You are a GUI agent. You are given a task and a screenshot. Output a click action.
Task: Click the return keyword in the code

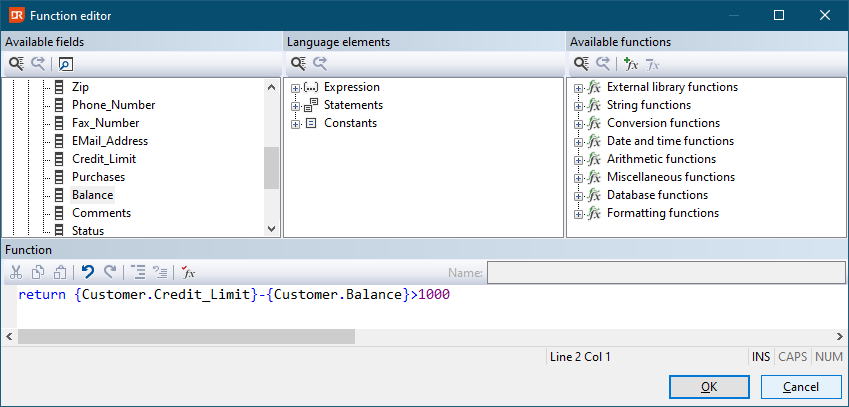42,296
